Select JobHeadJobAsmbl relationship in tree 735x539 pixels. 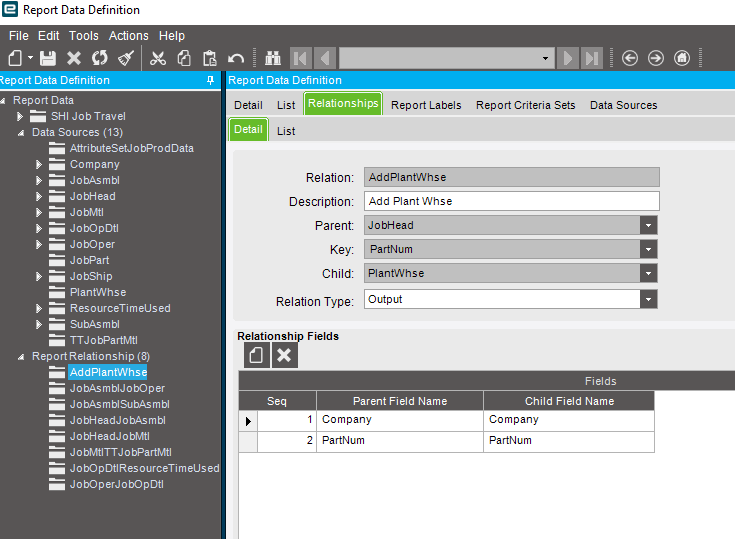point(117,420)
